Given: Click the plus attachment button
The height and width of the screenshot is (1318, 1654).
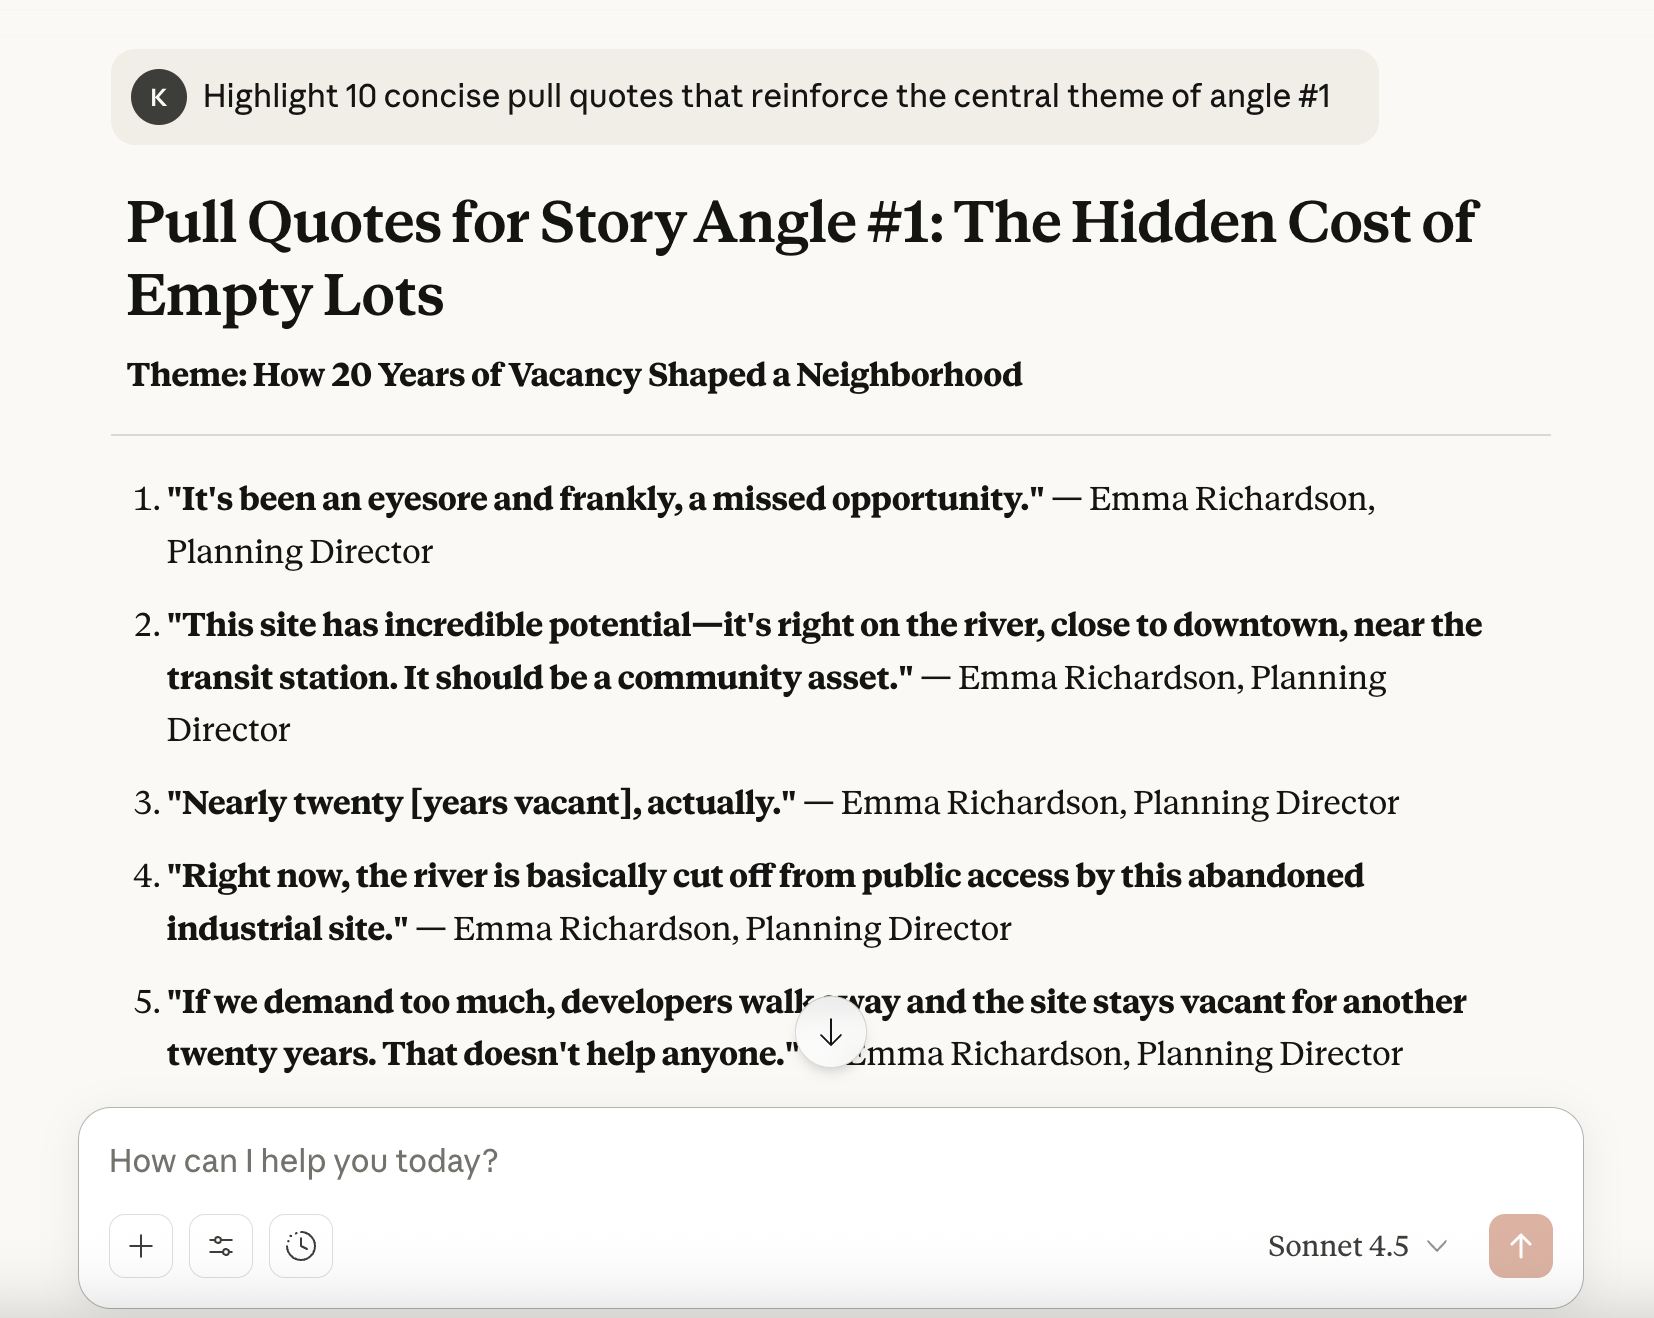Looking at the screenshot, I should point(141,1246).
